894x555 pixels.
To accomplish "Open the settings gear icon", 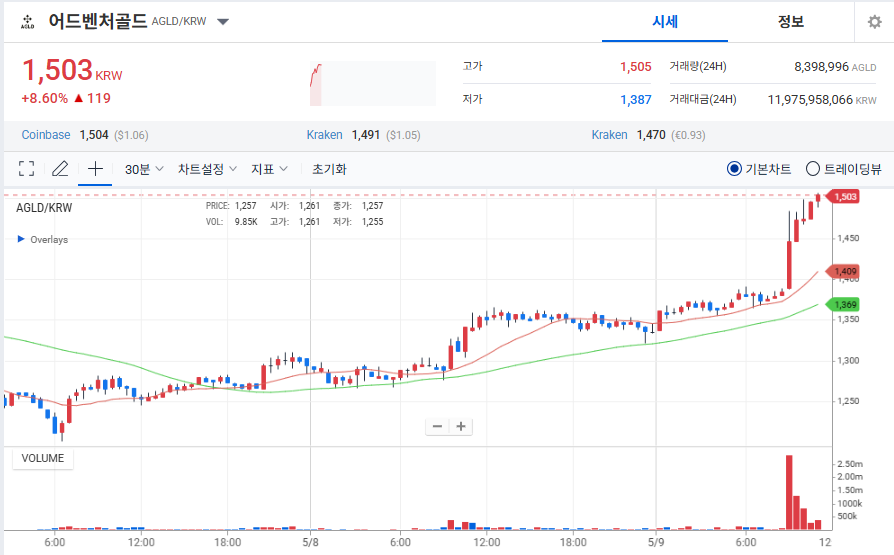I will 874,22.
